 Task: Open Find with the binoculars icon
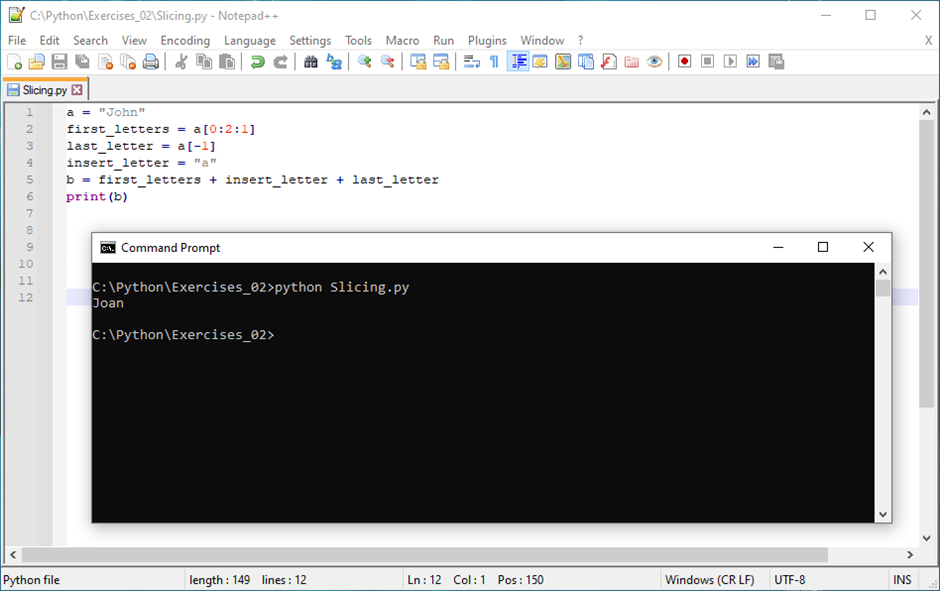pos(311,62)
